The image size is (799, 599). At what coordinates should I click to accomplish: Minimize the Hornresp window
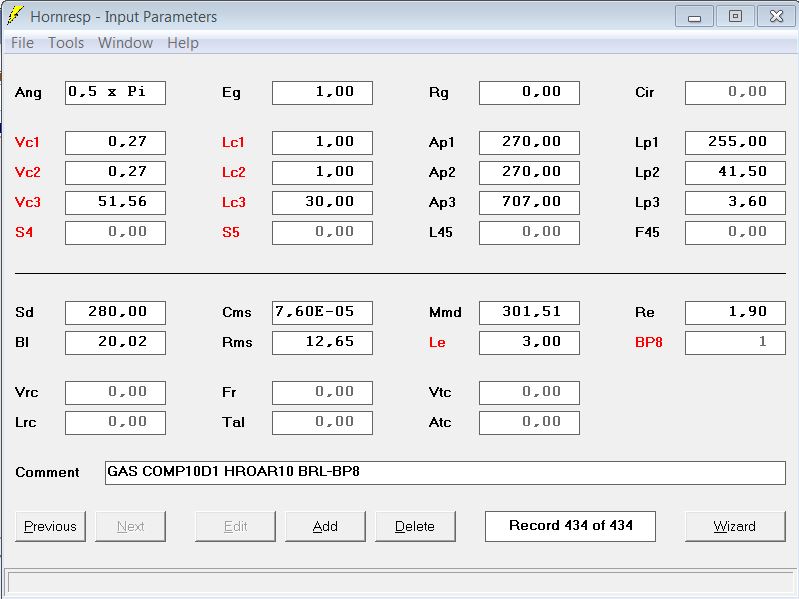pyautogui.click(x=694, y=17)
